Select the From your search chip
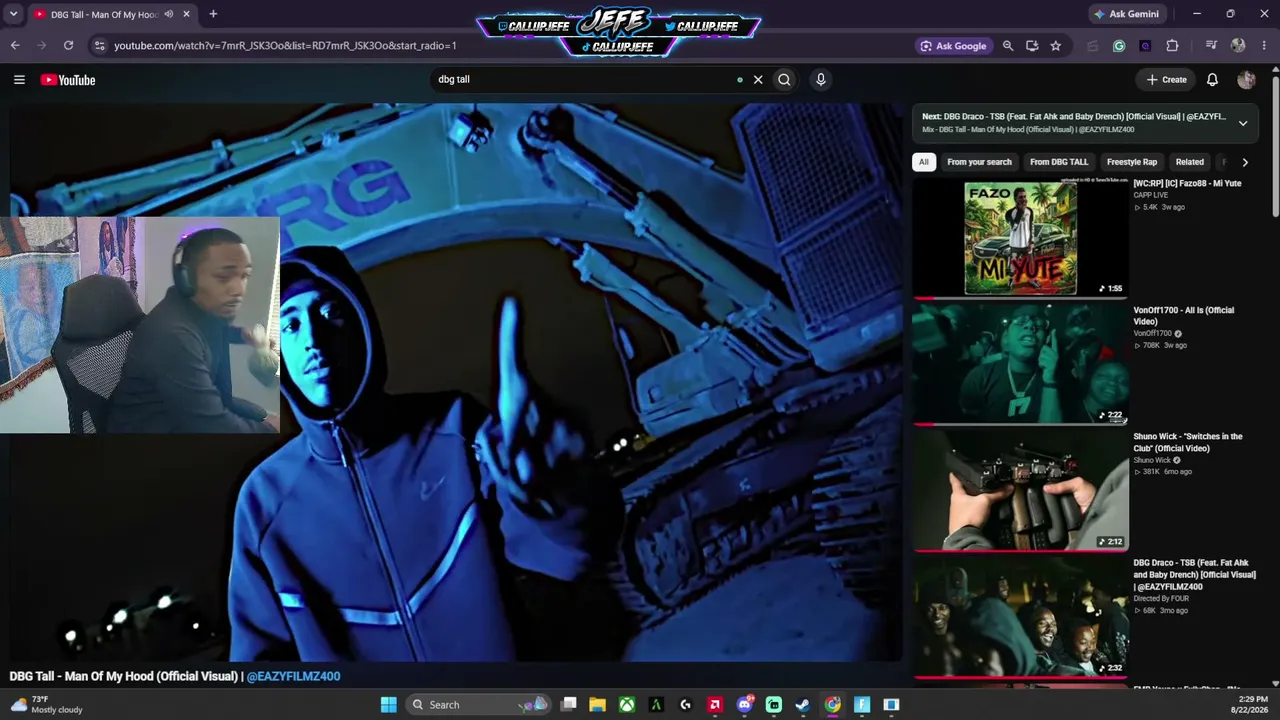 (979, 162)
